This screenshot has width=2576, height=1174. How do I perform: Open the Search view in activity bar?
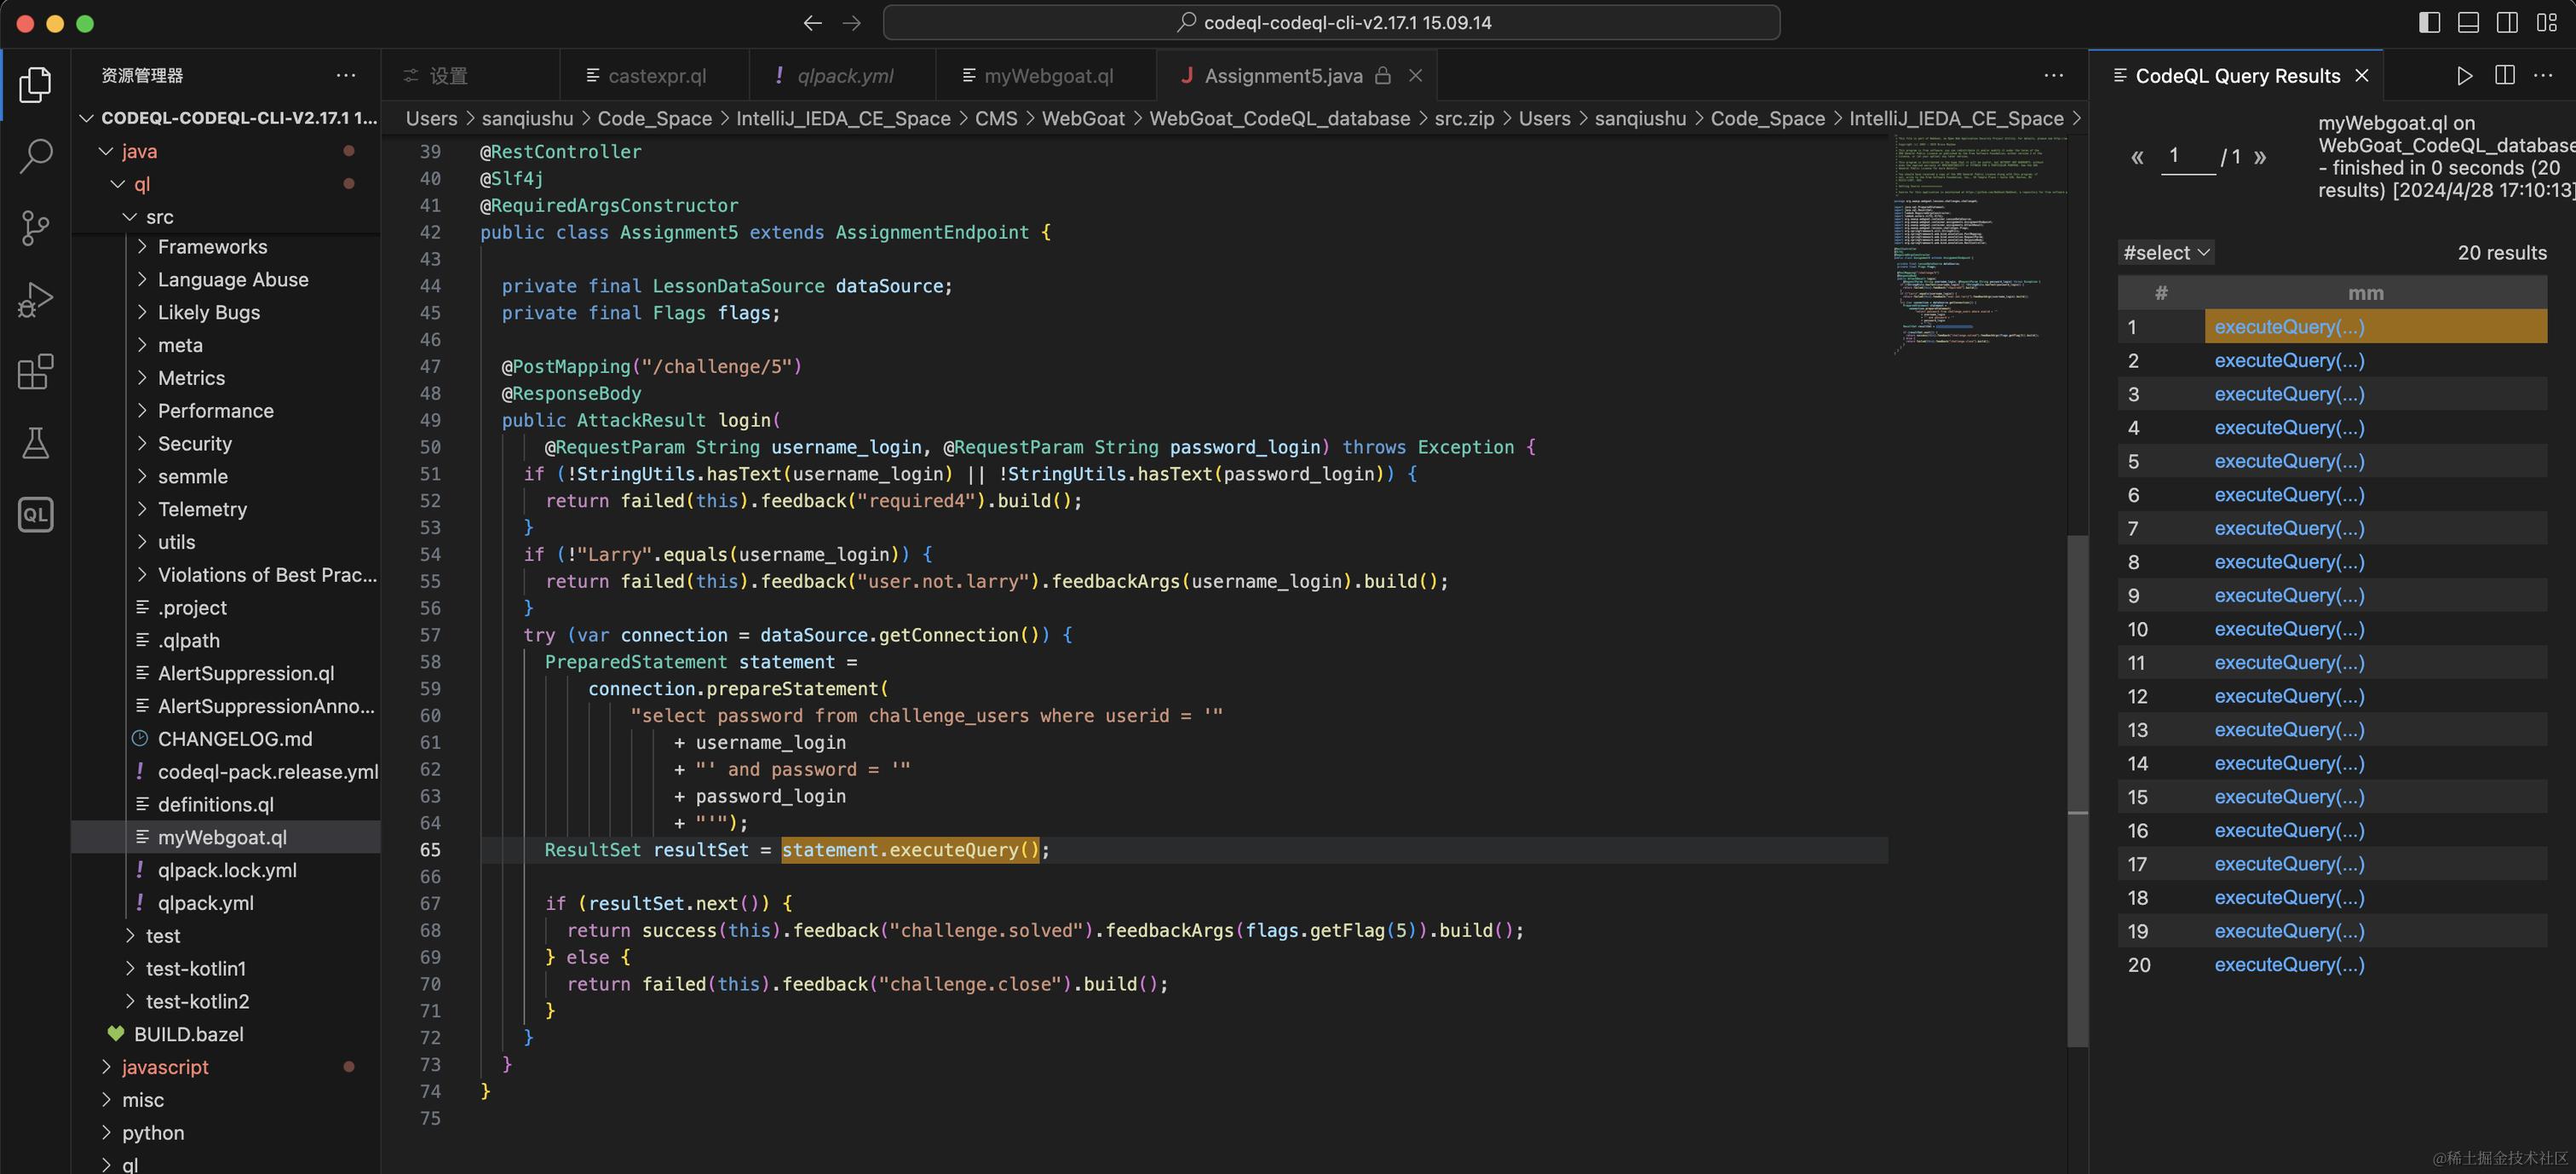[x=36, y=156]
